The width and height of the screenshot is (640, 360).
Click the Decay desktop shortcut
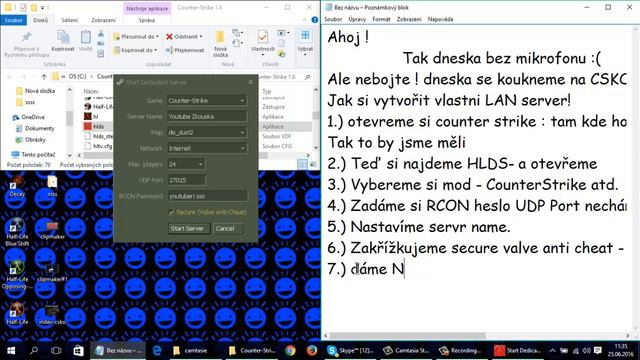click(x=16, y=187)
